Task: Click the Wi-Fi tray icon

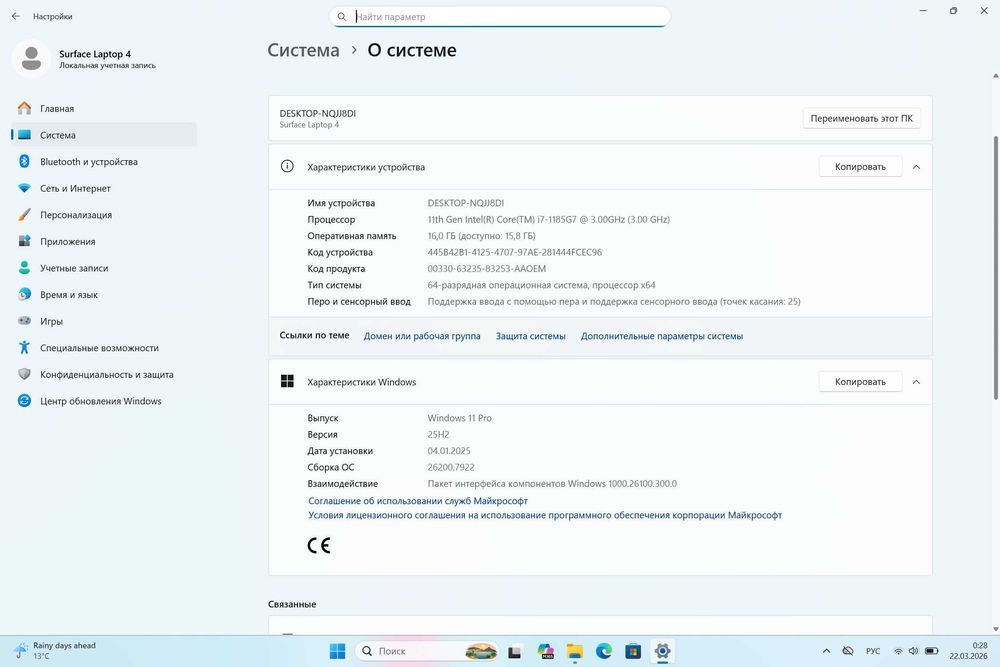Action: point(898,651)
